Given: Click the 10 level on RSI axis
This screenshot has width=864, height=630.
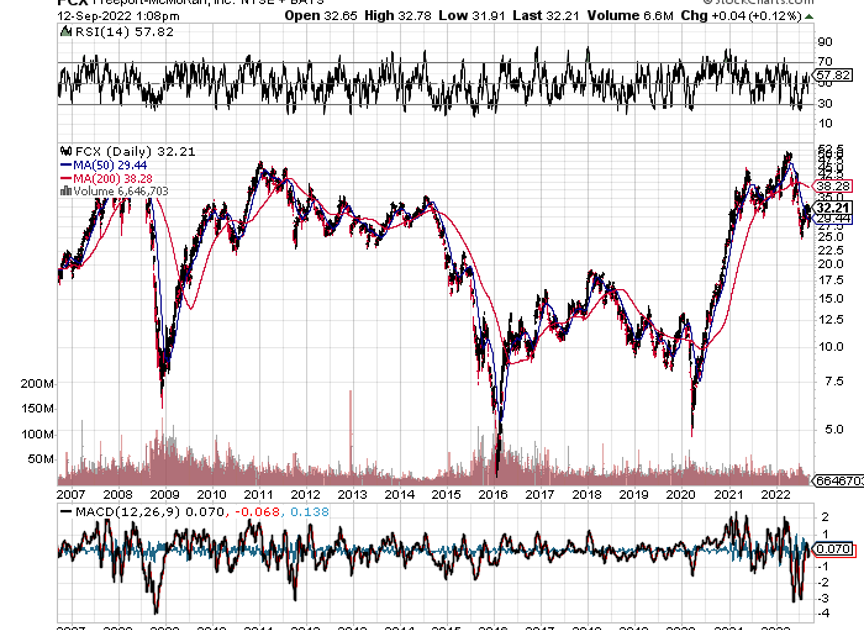Looking at the screenshot, I should coord(825,123).
